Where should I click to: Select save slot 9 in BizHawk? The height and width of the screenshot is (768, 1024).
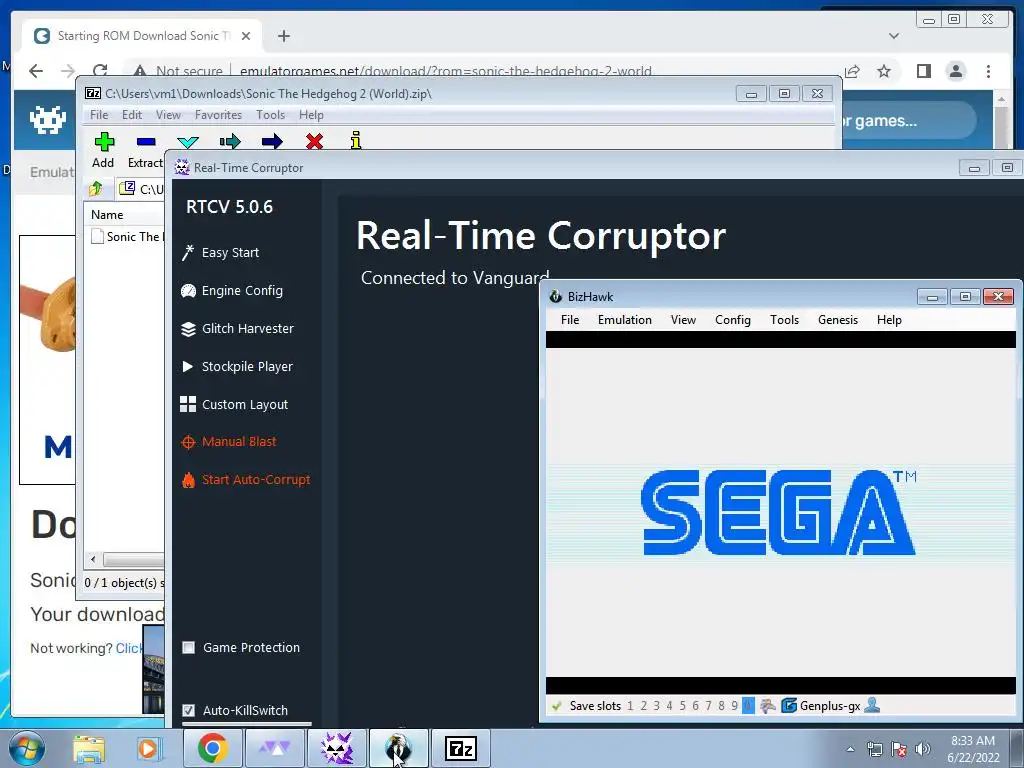click(x=735, y=706)
